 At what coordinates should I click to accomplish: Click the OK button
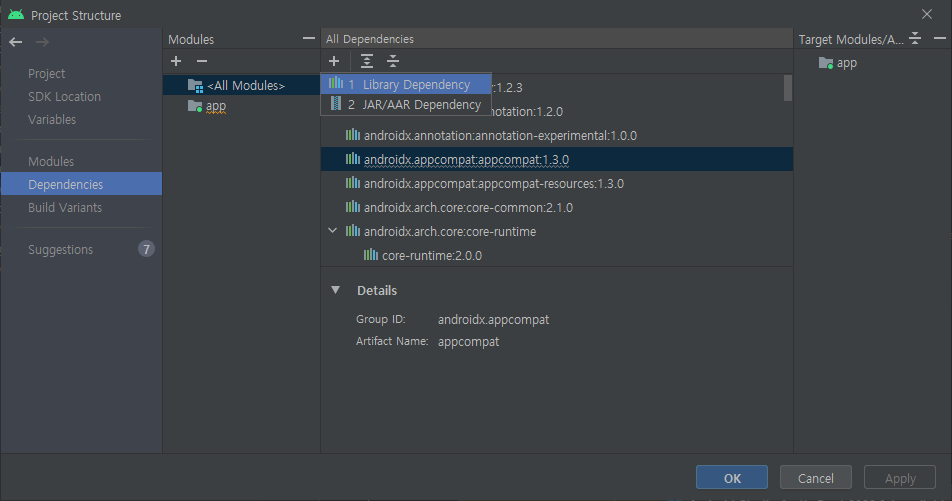click(732, 478)
